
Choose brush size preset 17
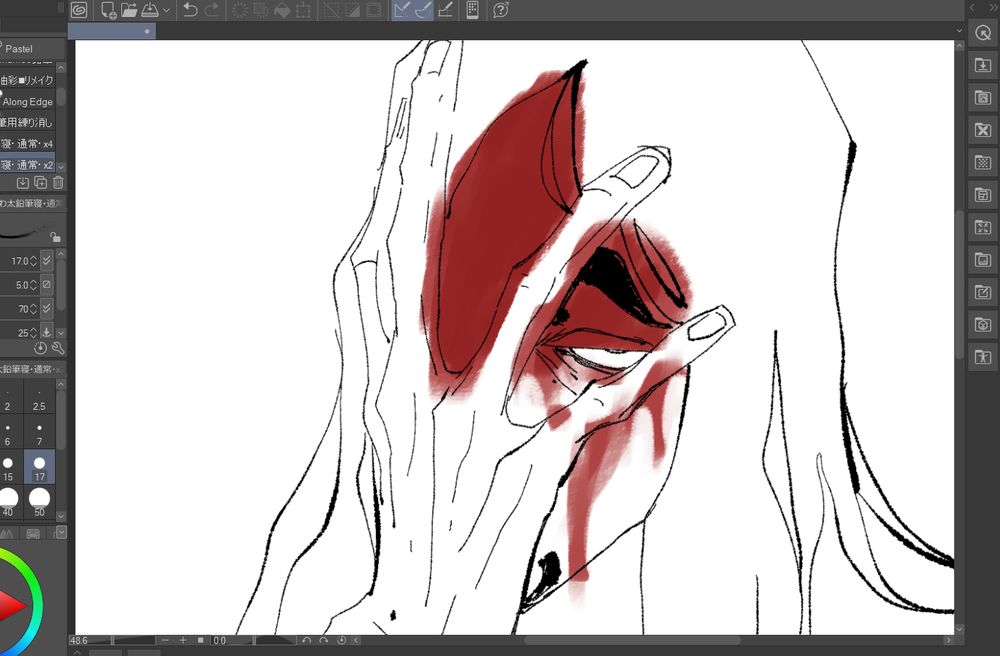[39, 467]
